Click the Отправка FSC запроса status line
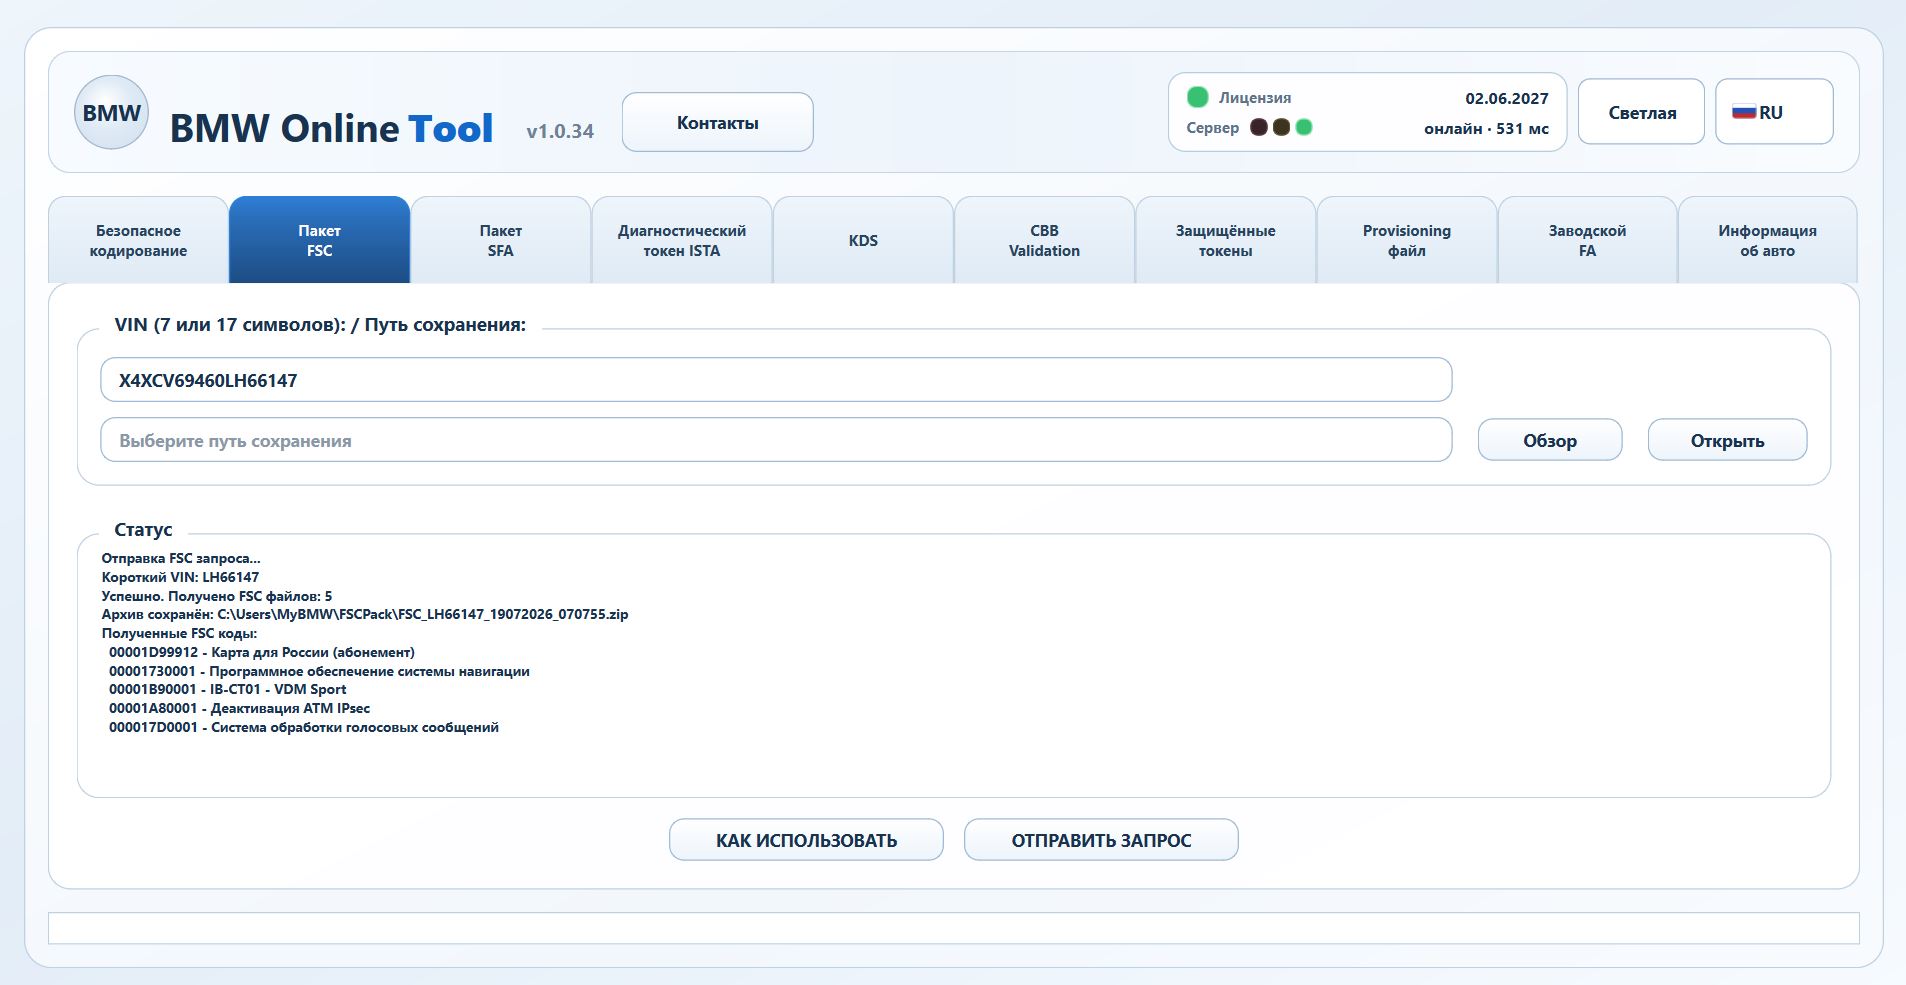1906x985 pixels. click(x=181, y=558)
